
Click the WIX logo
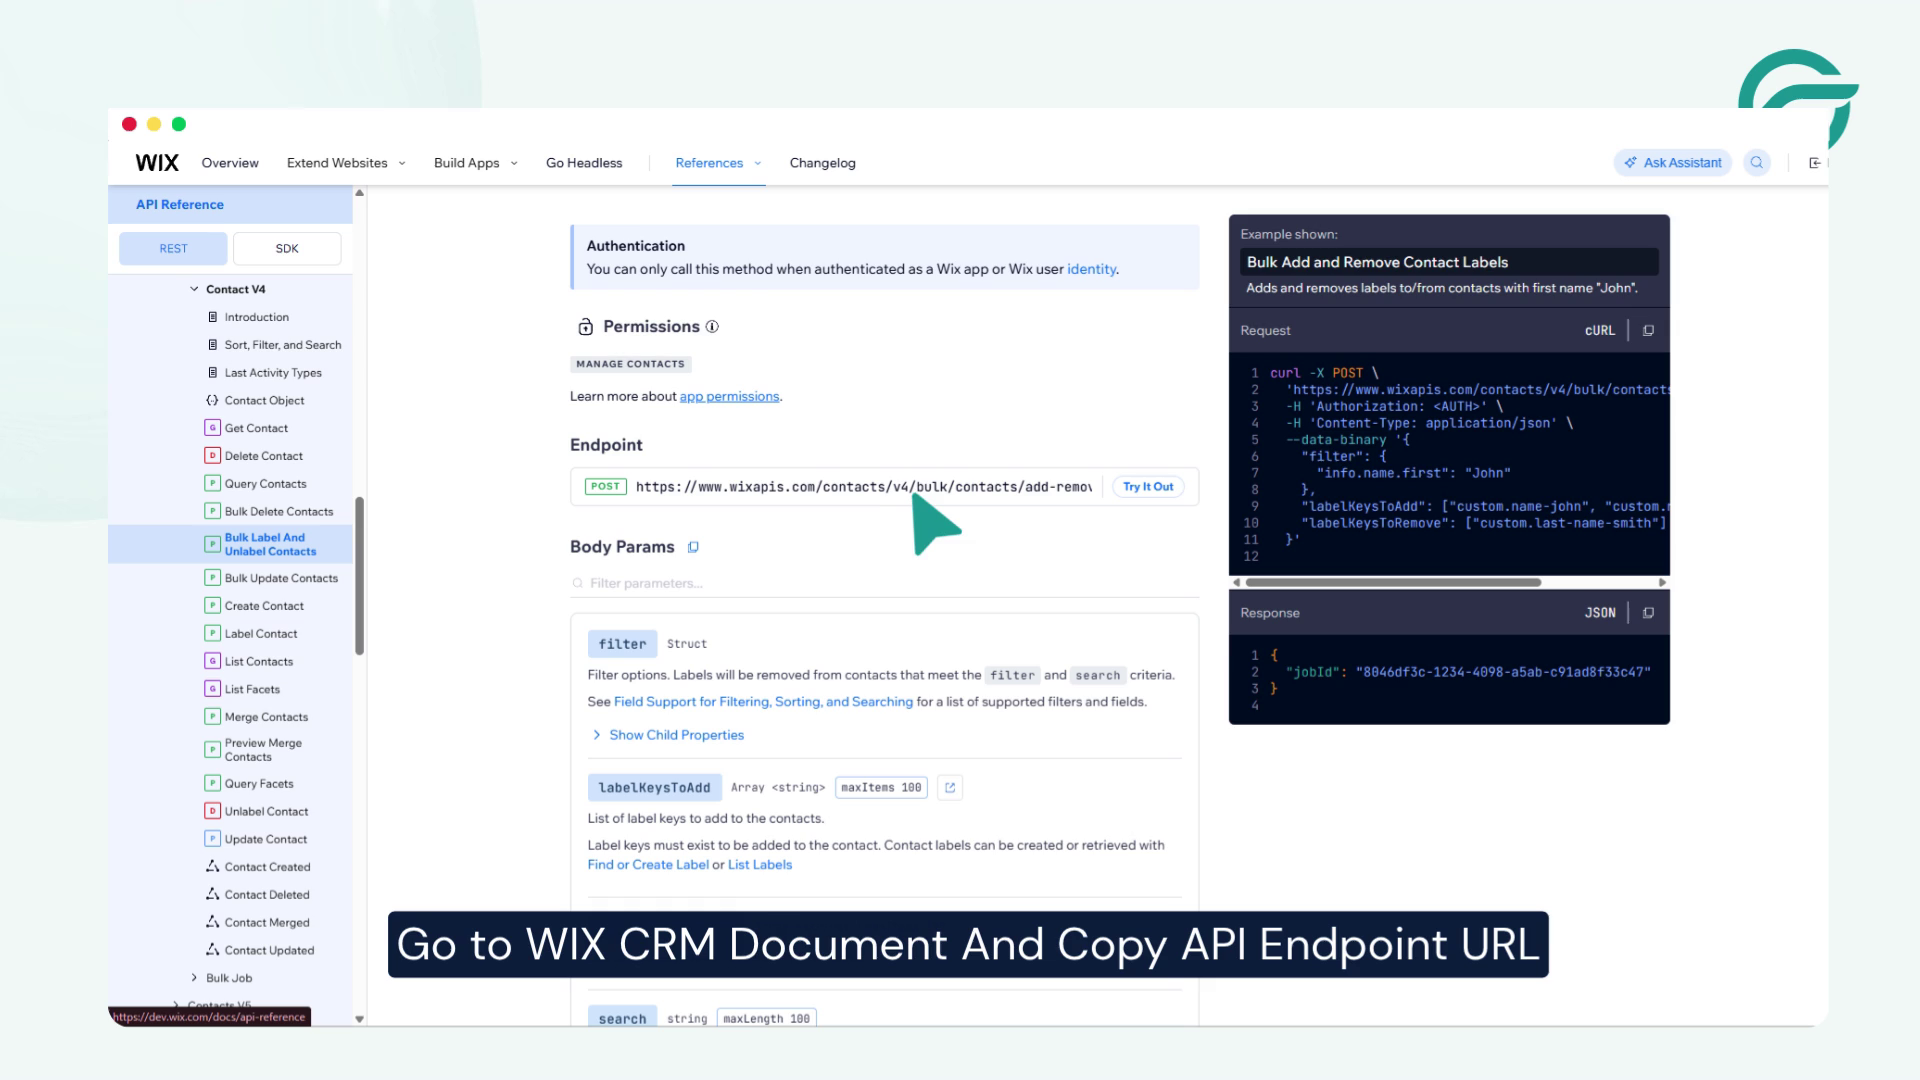point(157,163)
